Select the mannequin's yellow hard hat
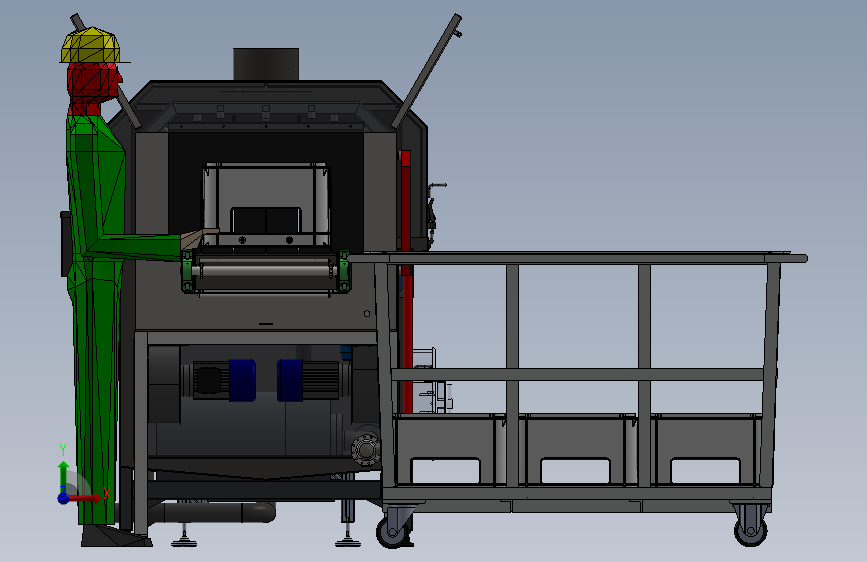 (x=91, y=45)
